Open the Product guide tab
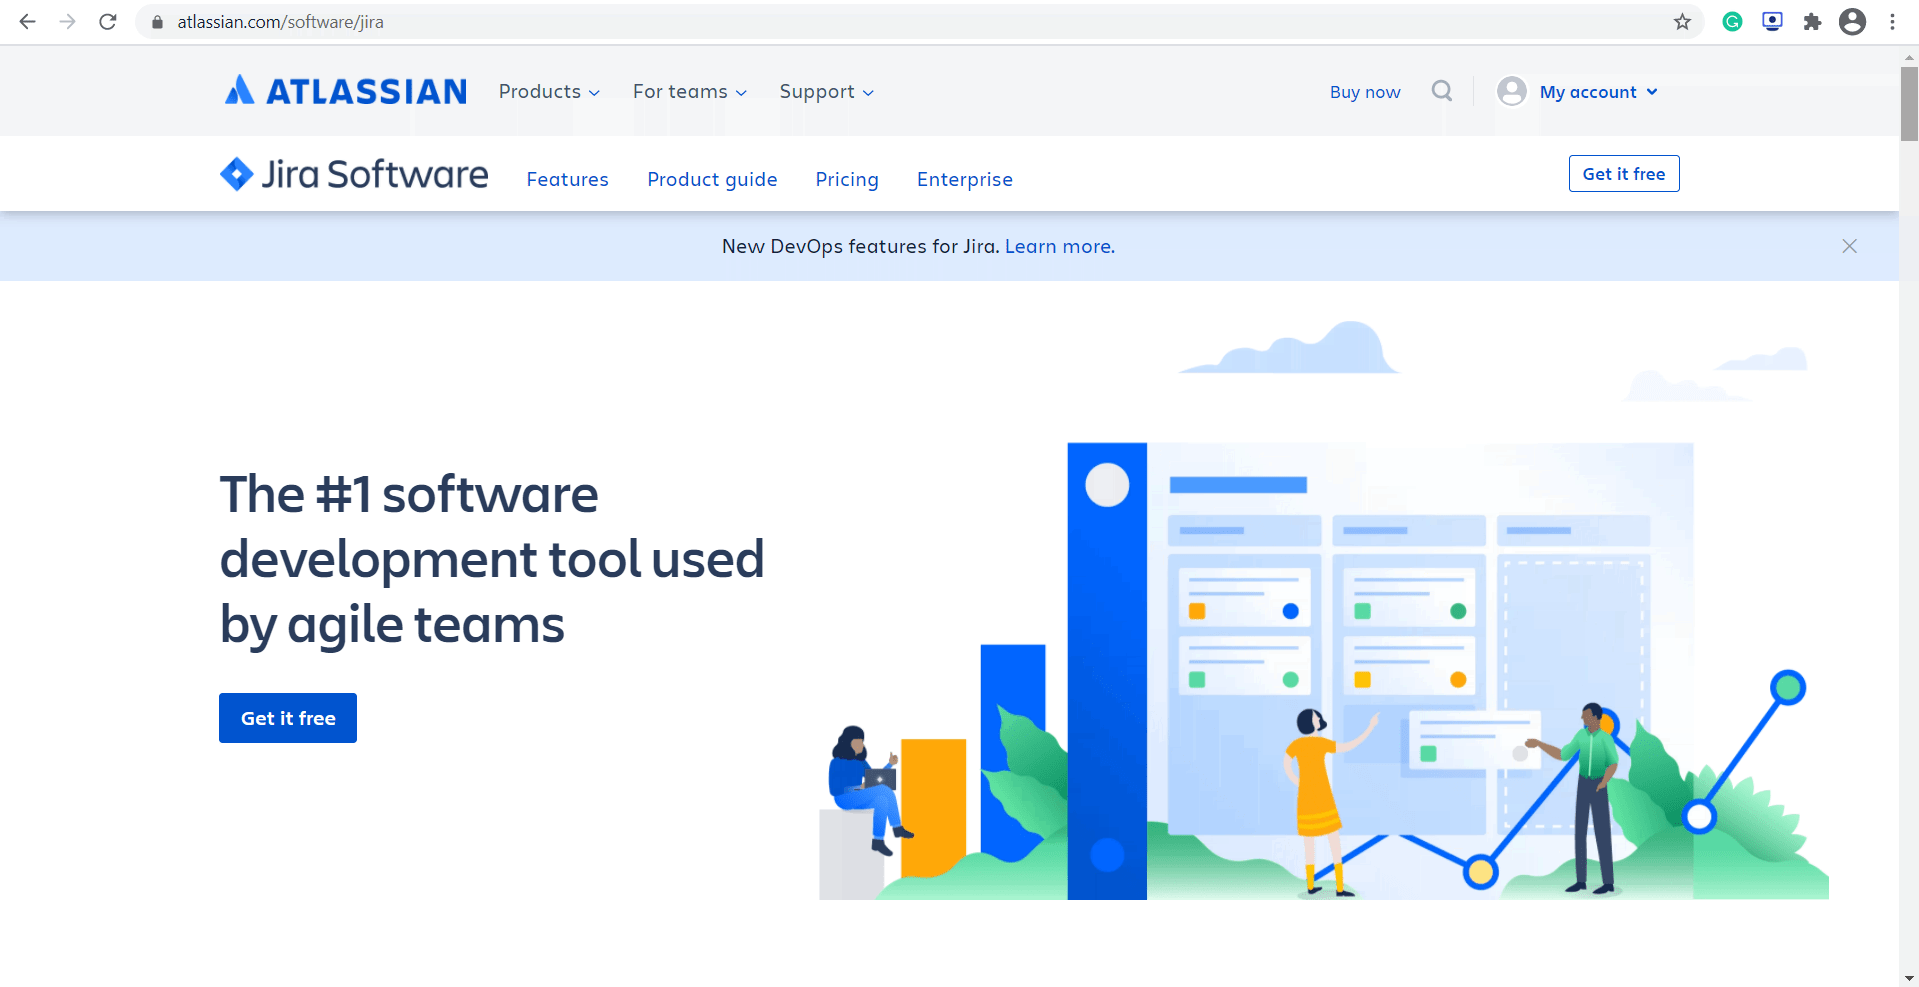 (712, 179)
